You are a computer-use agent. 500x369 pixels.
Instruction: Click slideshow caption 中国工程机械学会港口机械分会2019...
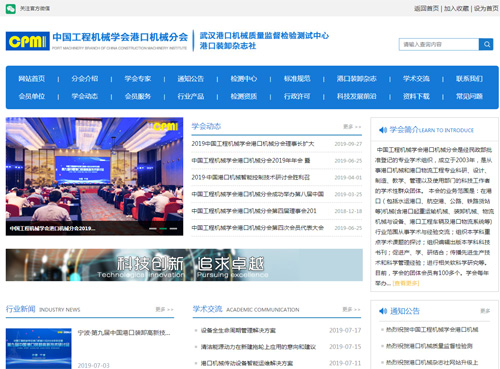coord(52,229)
